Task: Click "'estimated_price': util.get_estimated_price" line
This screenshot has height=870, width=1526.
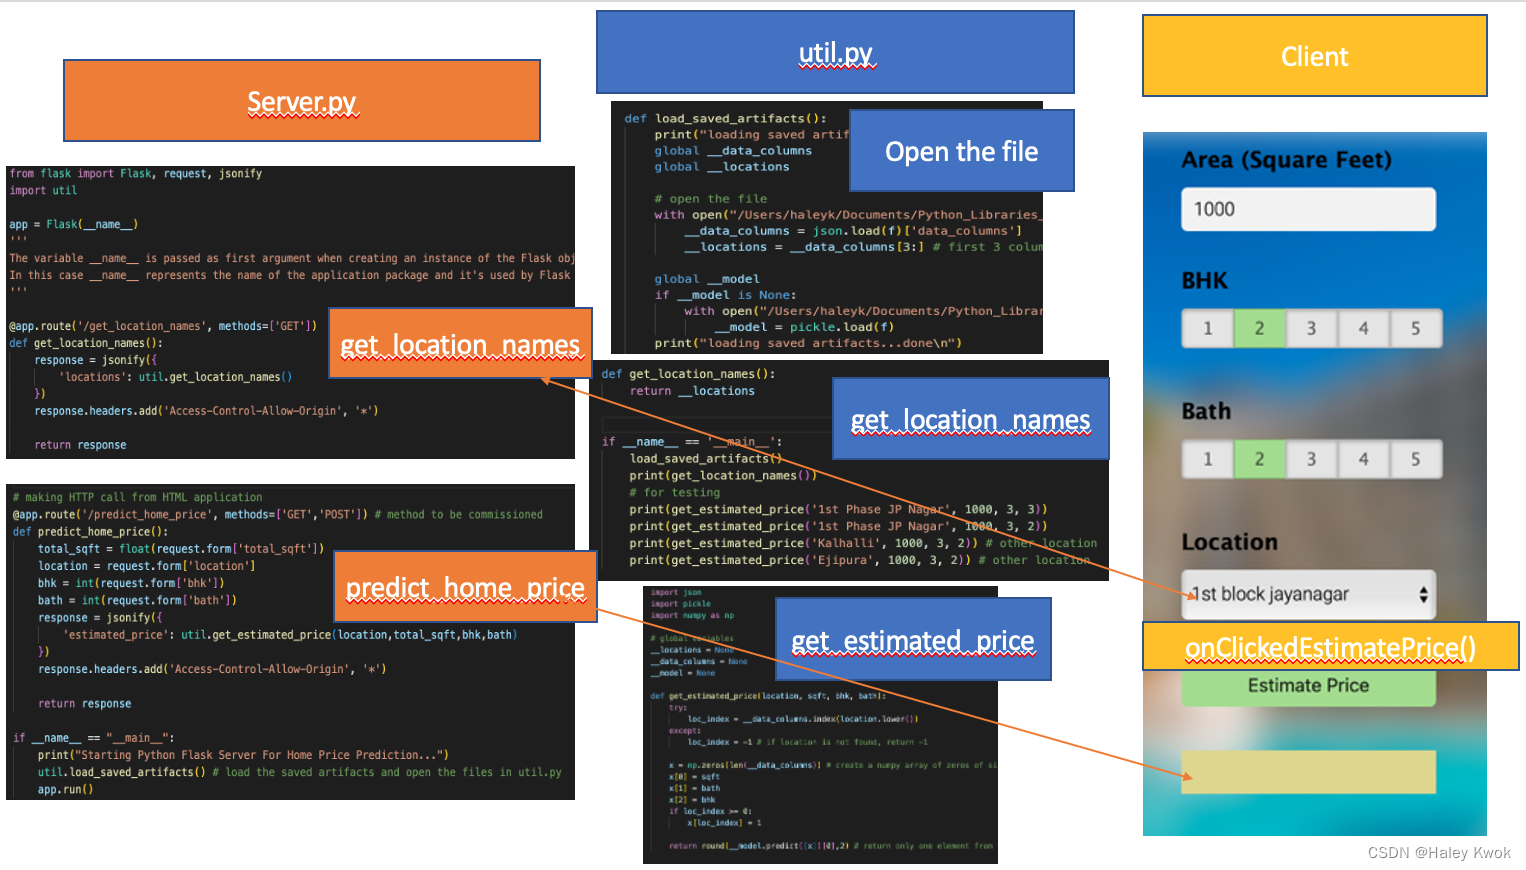Action: click(x=290, y=634)
